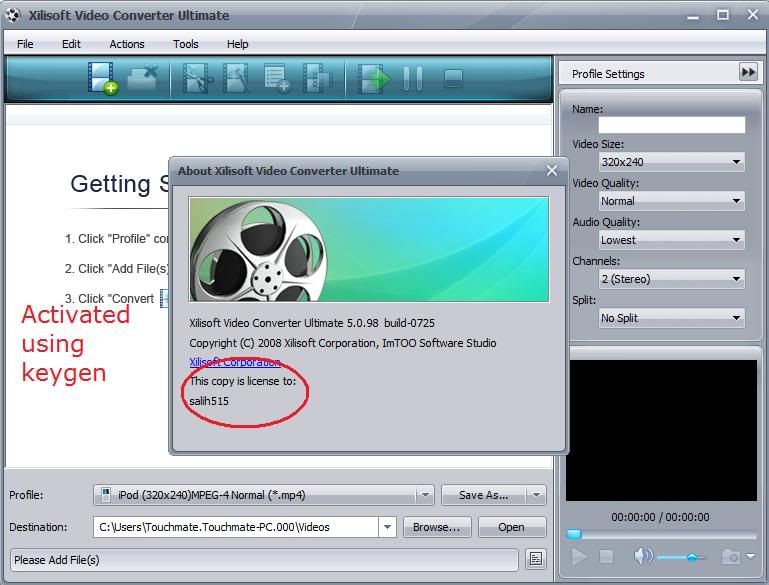Click the Xilisoft Corporation link
Image resolution: width=769 pixels, height=585 pixels.
point(234,362)
